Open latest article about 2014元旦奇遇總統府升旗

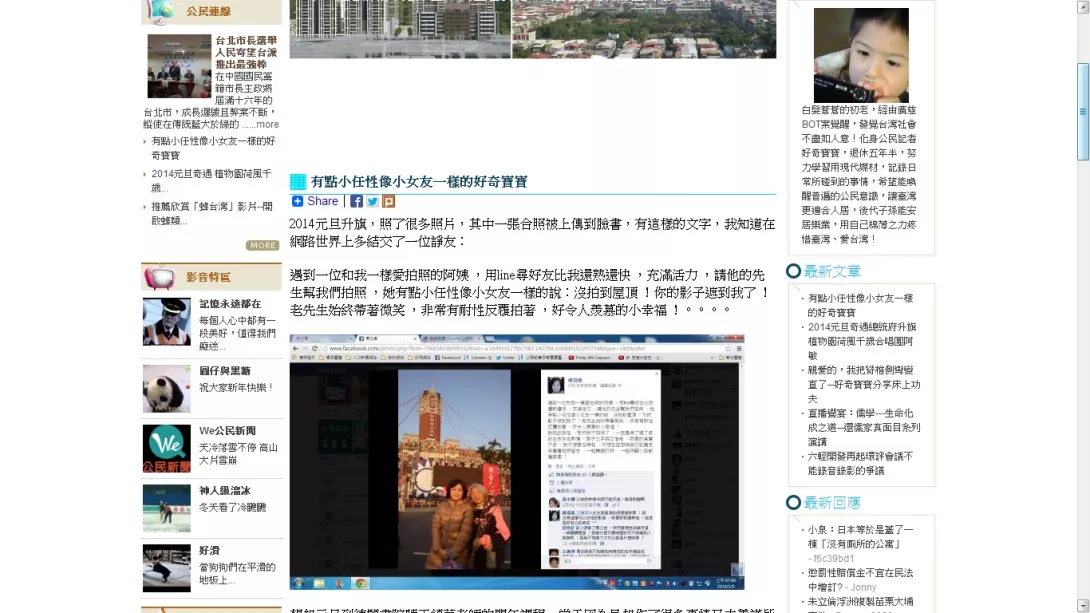coord(861,334)
